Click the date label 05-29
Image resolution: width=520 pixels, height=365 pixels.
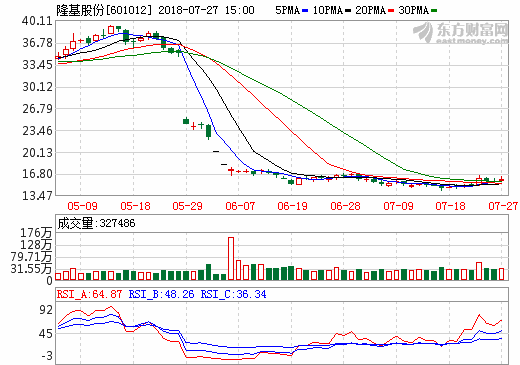point(187,206)
